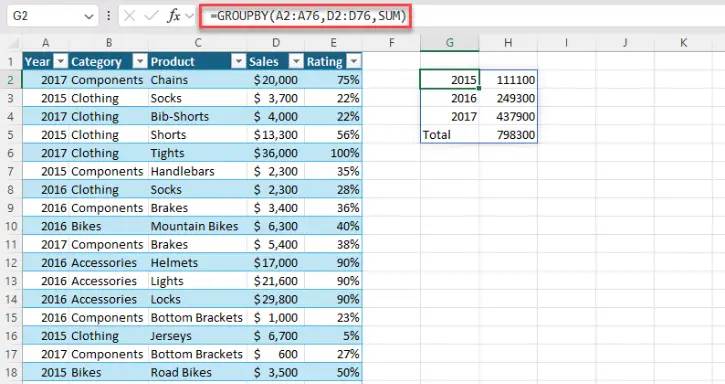Viewport: 725px width, 384px height.
Task: Select row 10 header
Action: (x=11, y=226)
